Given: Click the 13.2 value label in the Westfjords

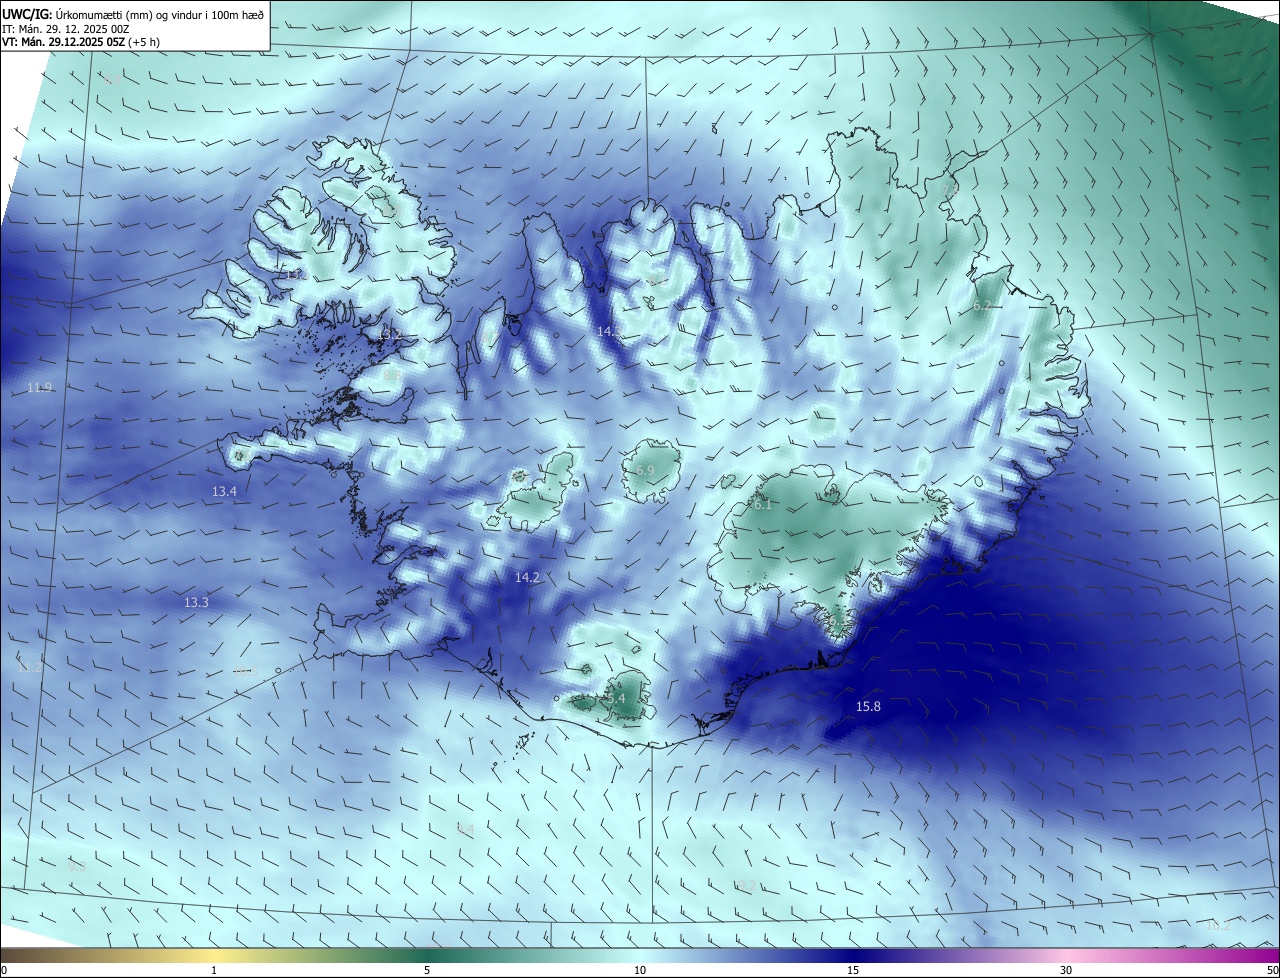Looking at the screenshot, I should point(390,335).
